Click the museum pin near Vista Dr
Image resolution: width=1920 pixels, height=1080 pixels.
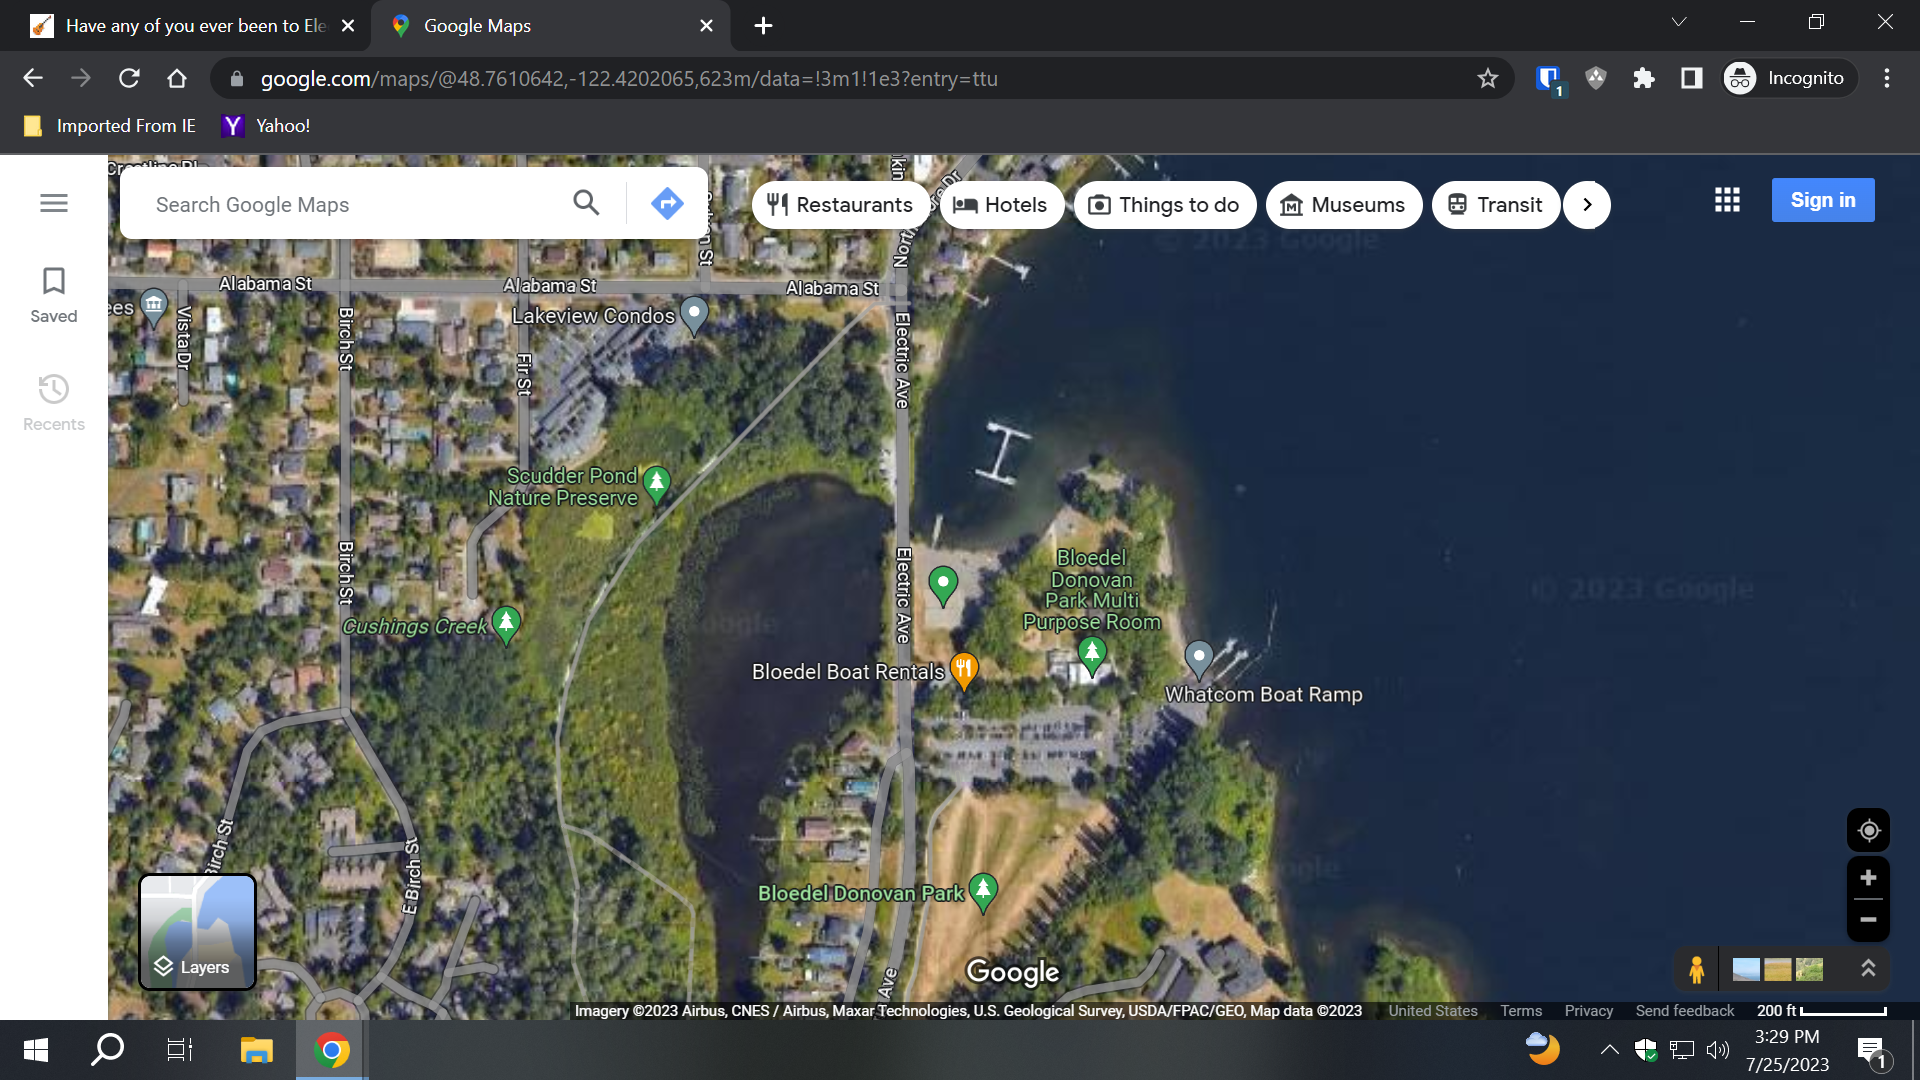point(154,307)
